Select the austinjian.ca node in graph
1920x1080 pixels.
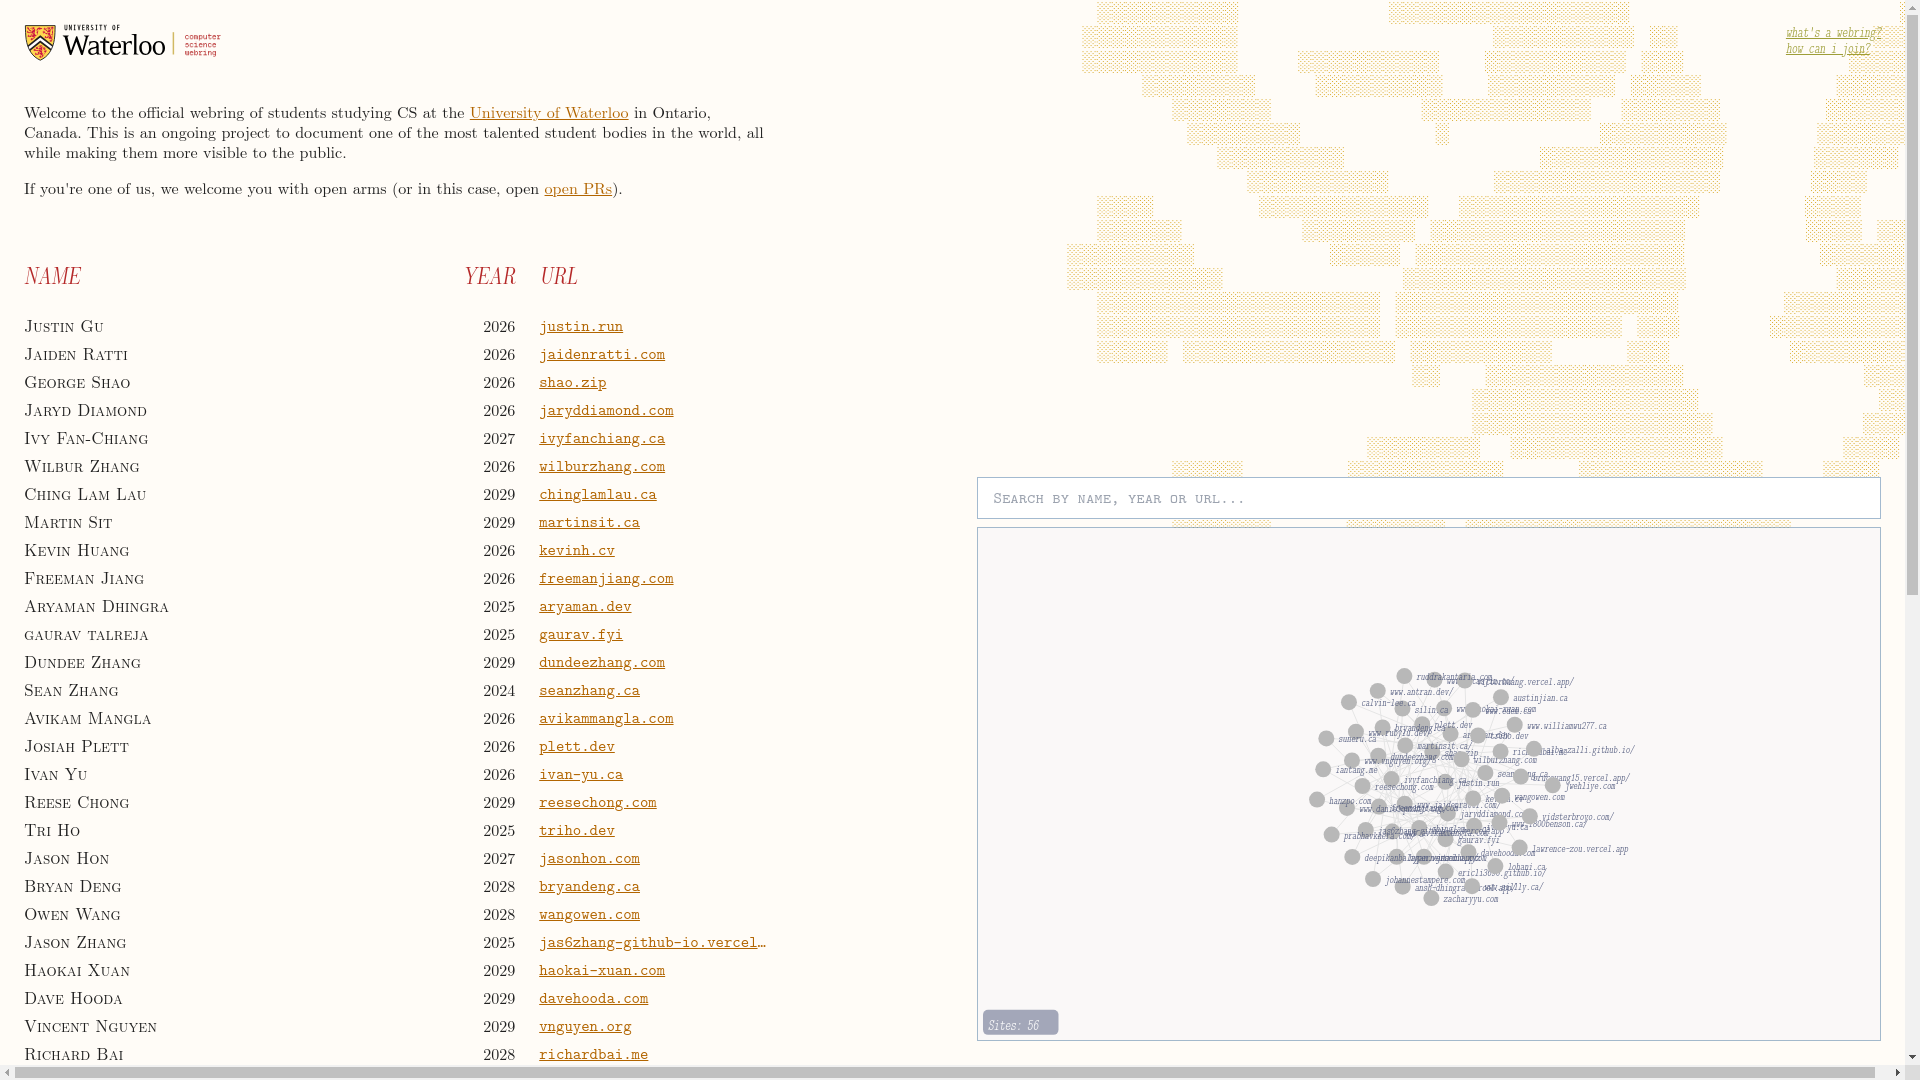1500,698
